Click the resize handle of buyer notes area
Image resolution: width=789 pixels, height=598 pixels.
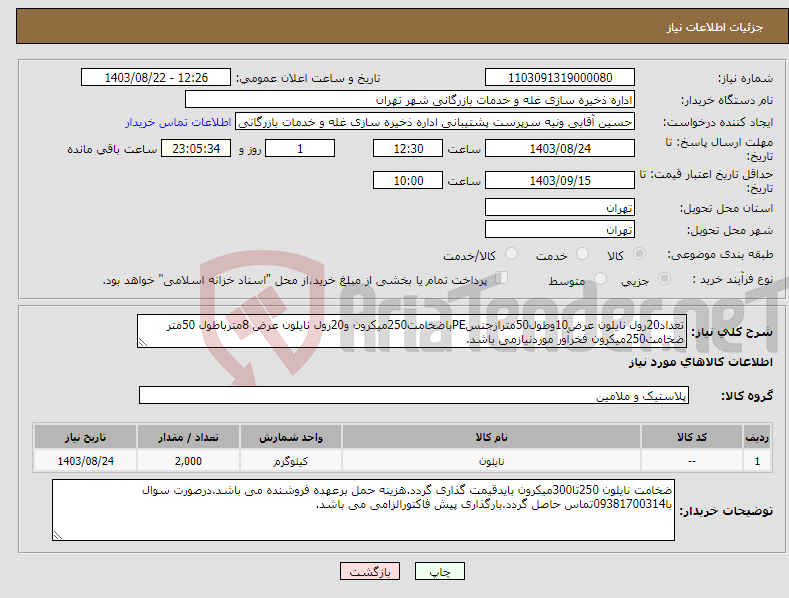[58, 535]
